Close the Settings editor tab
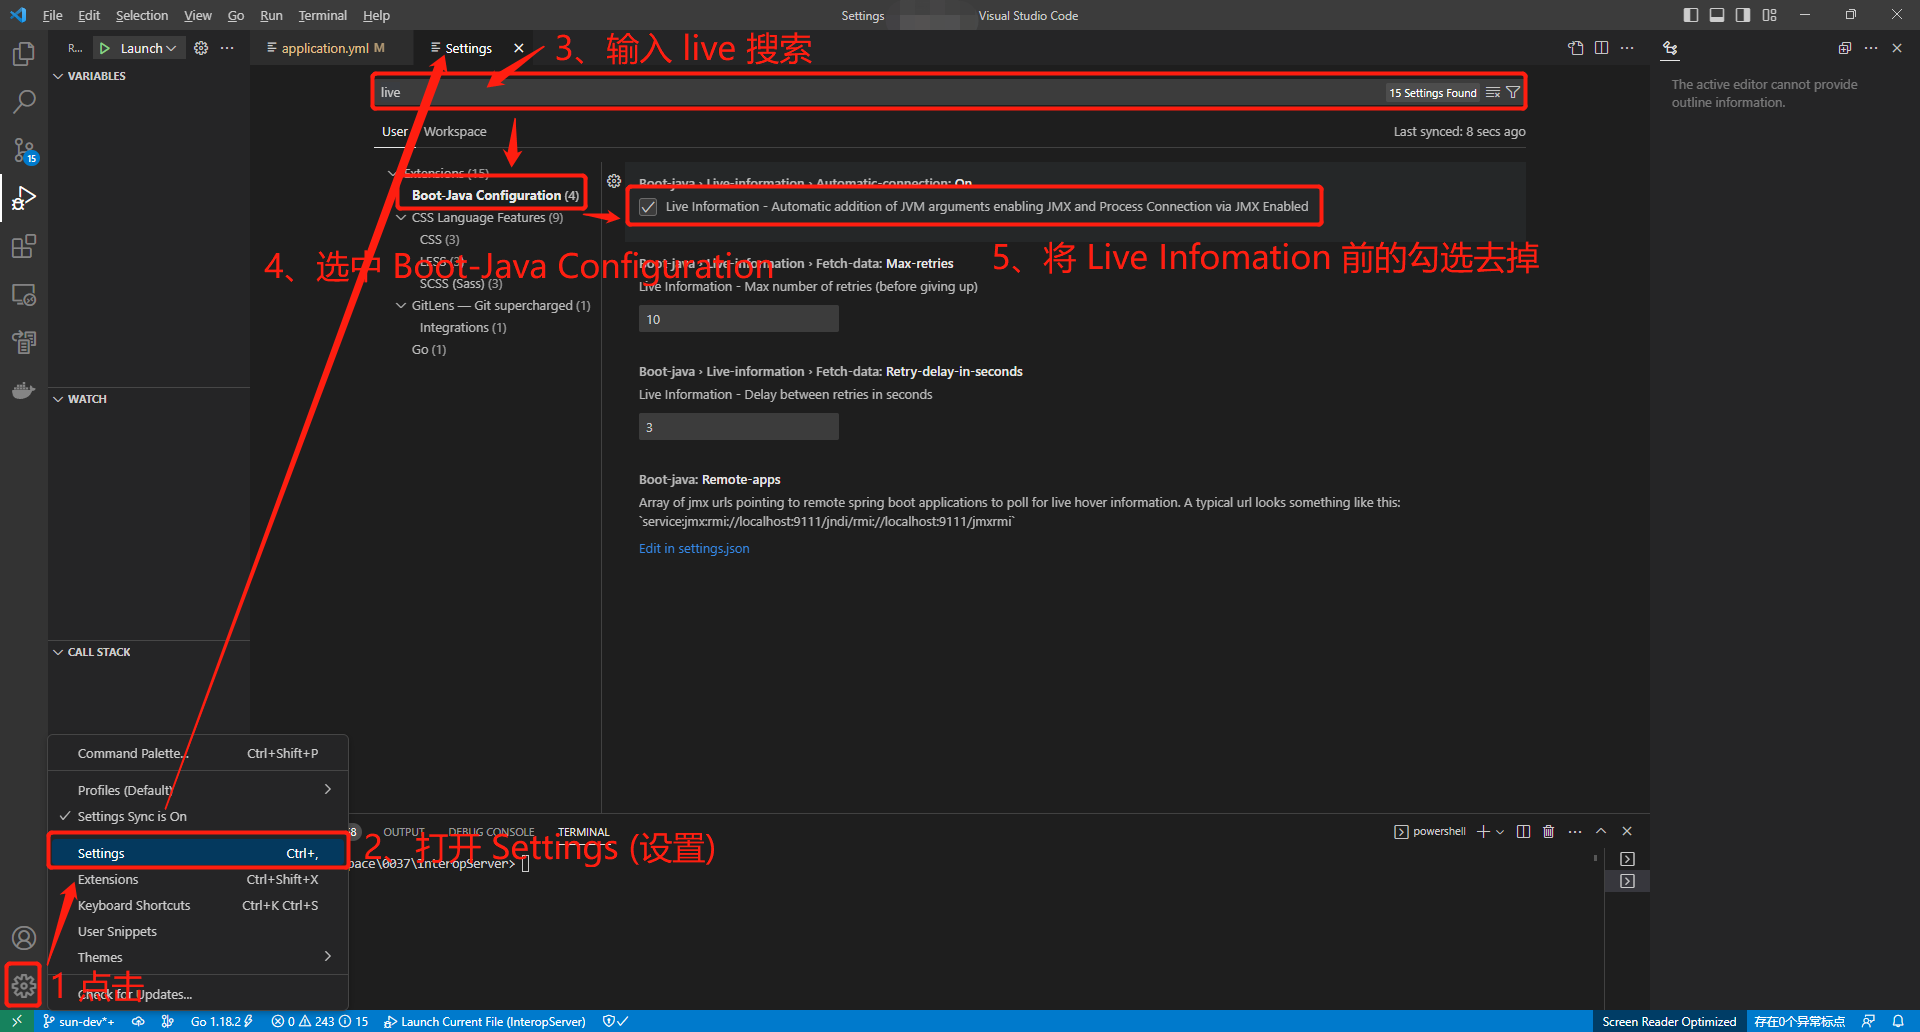Viewport: 1920px width, 1032px height. click(518, 48)
